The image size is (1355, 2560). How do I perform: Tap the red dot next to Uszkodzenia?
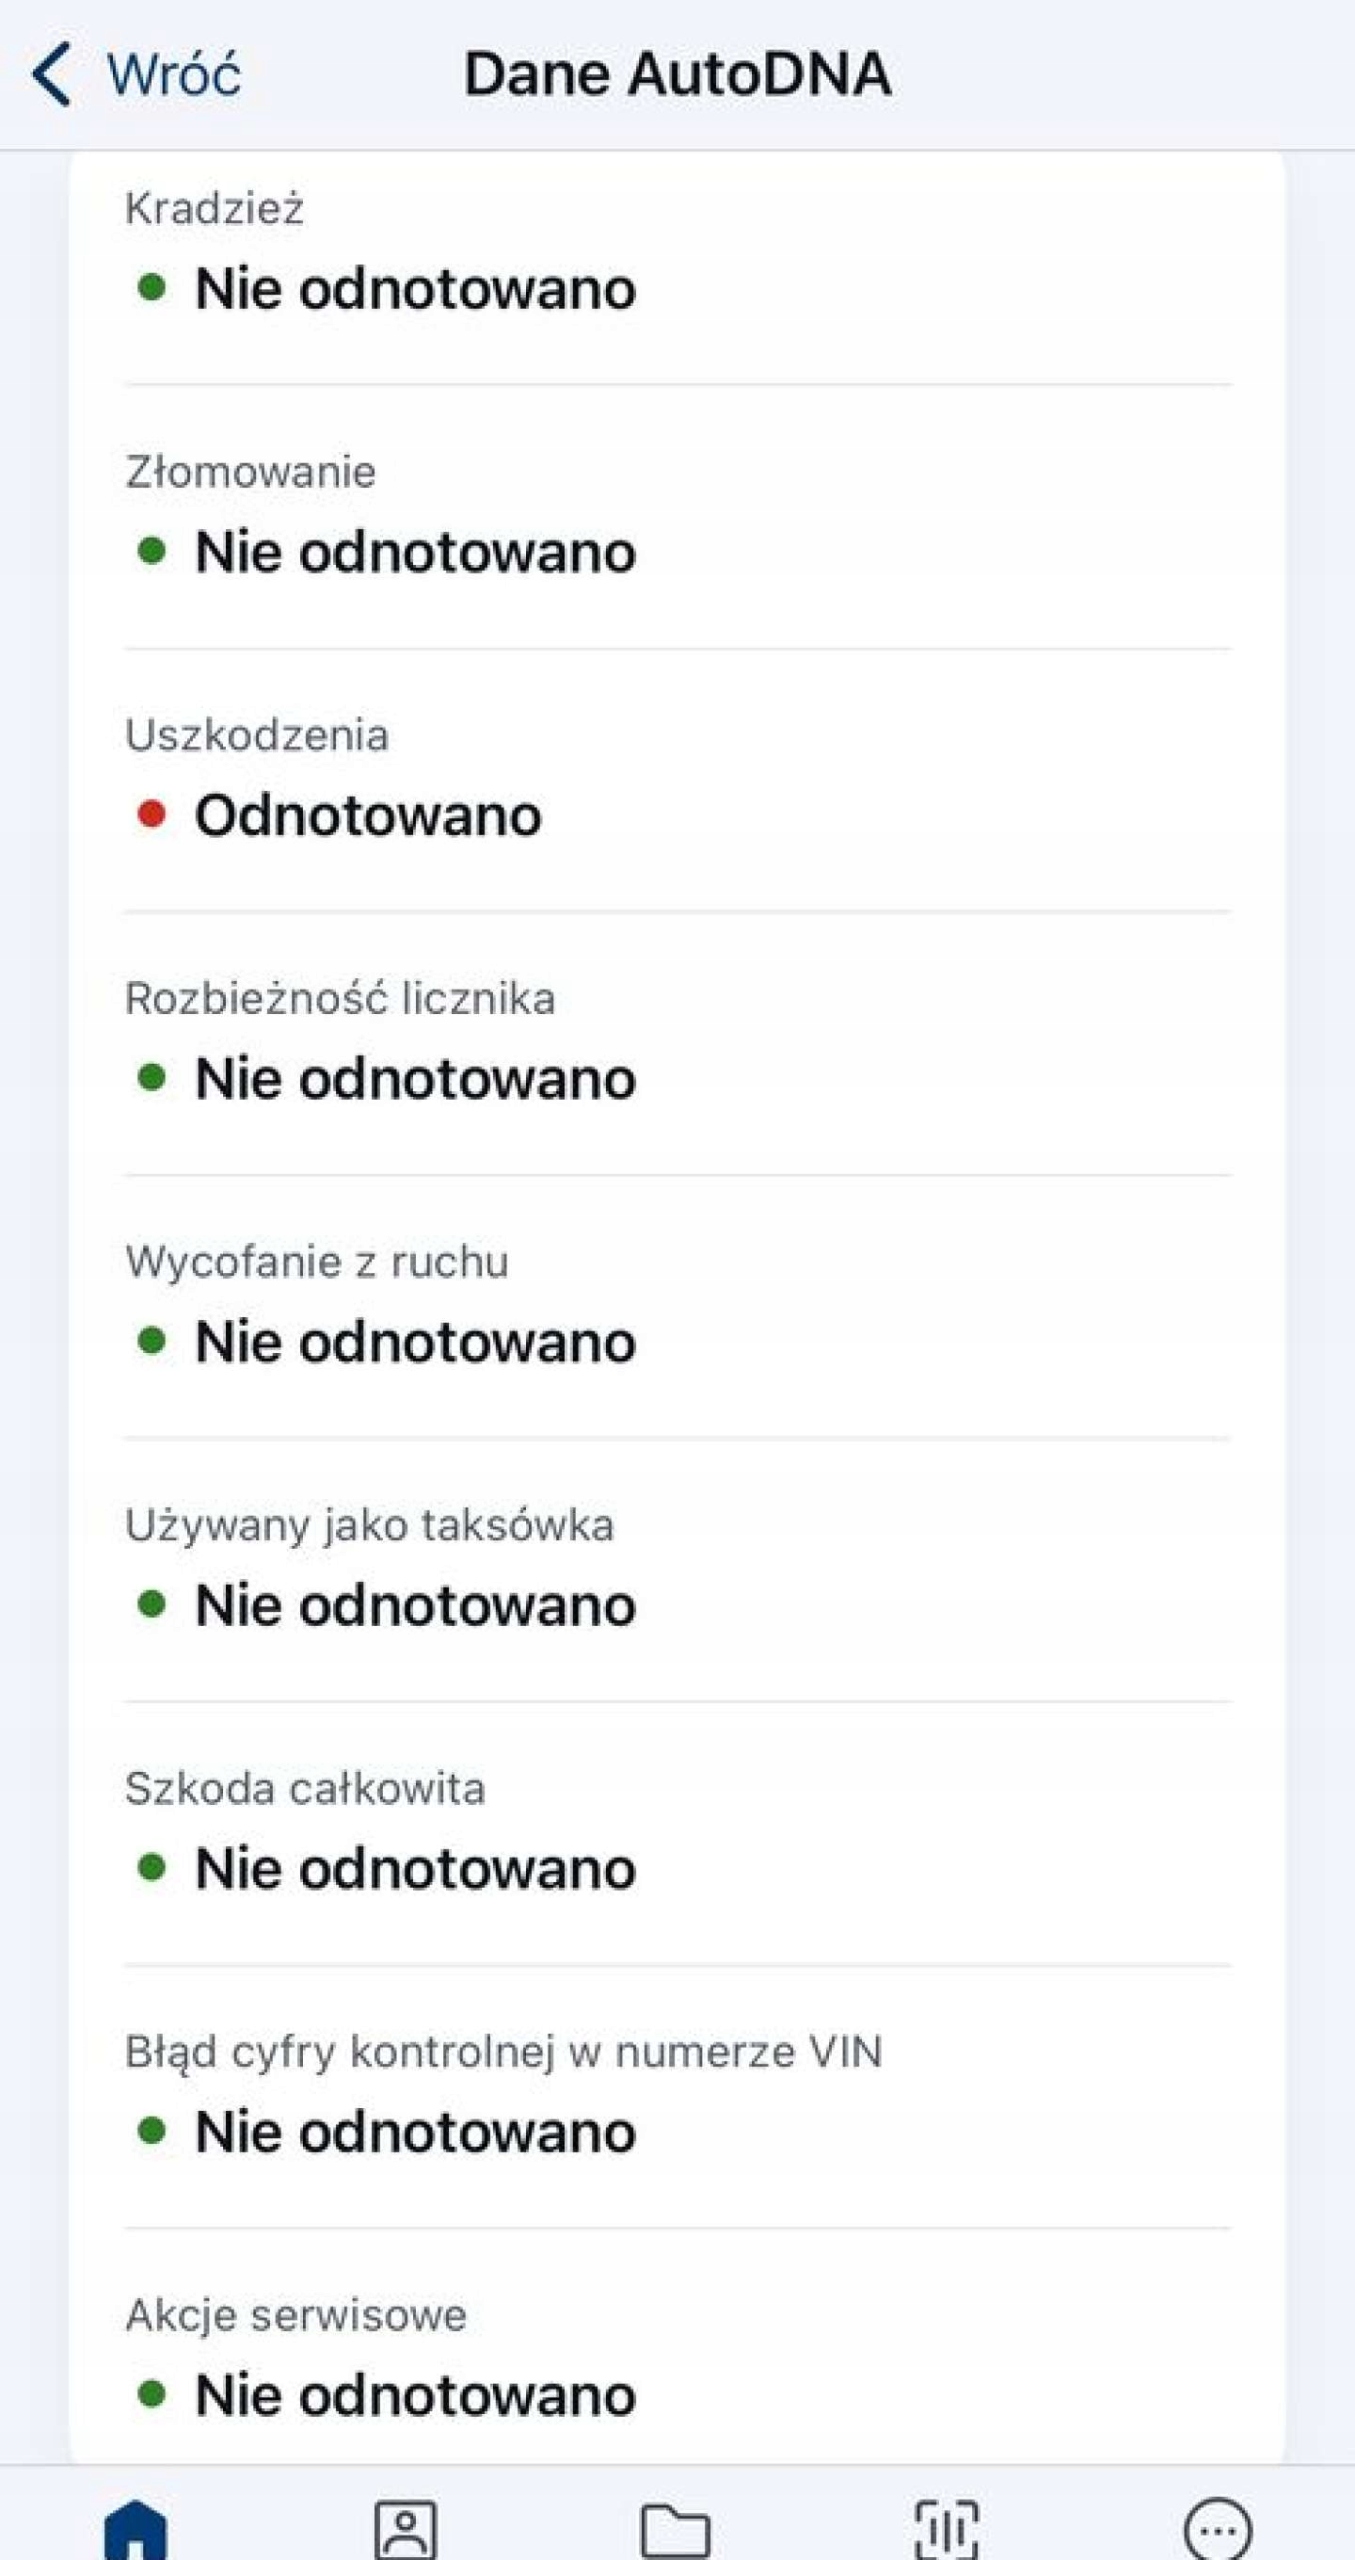[x=151, y=814]
